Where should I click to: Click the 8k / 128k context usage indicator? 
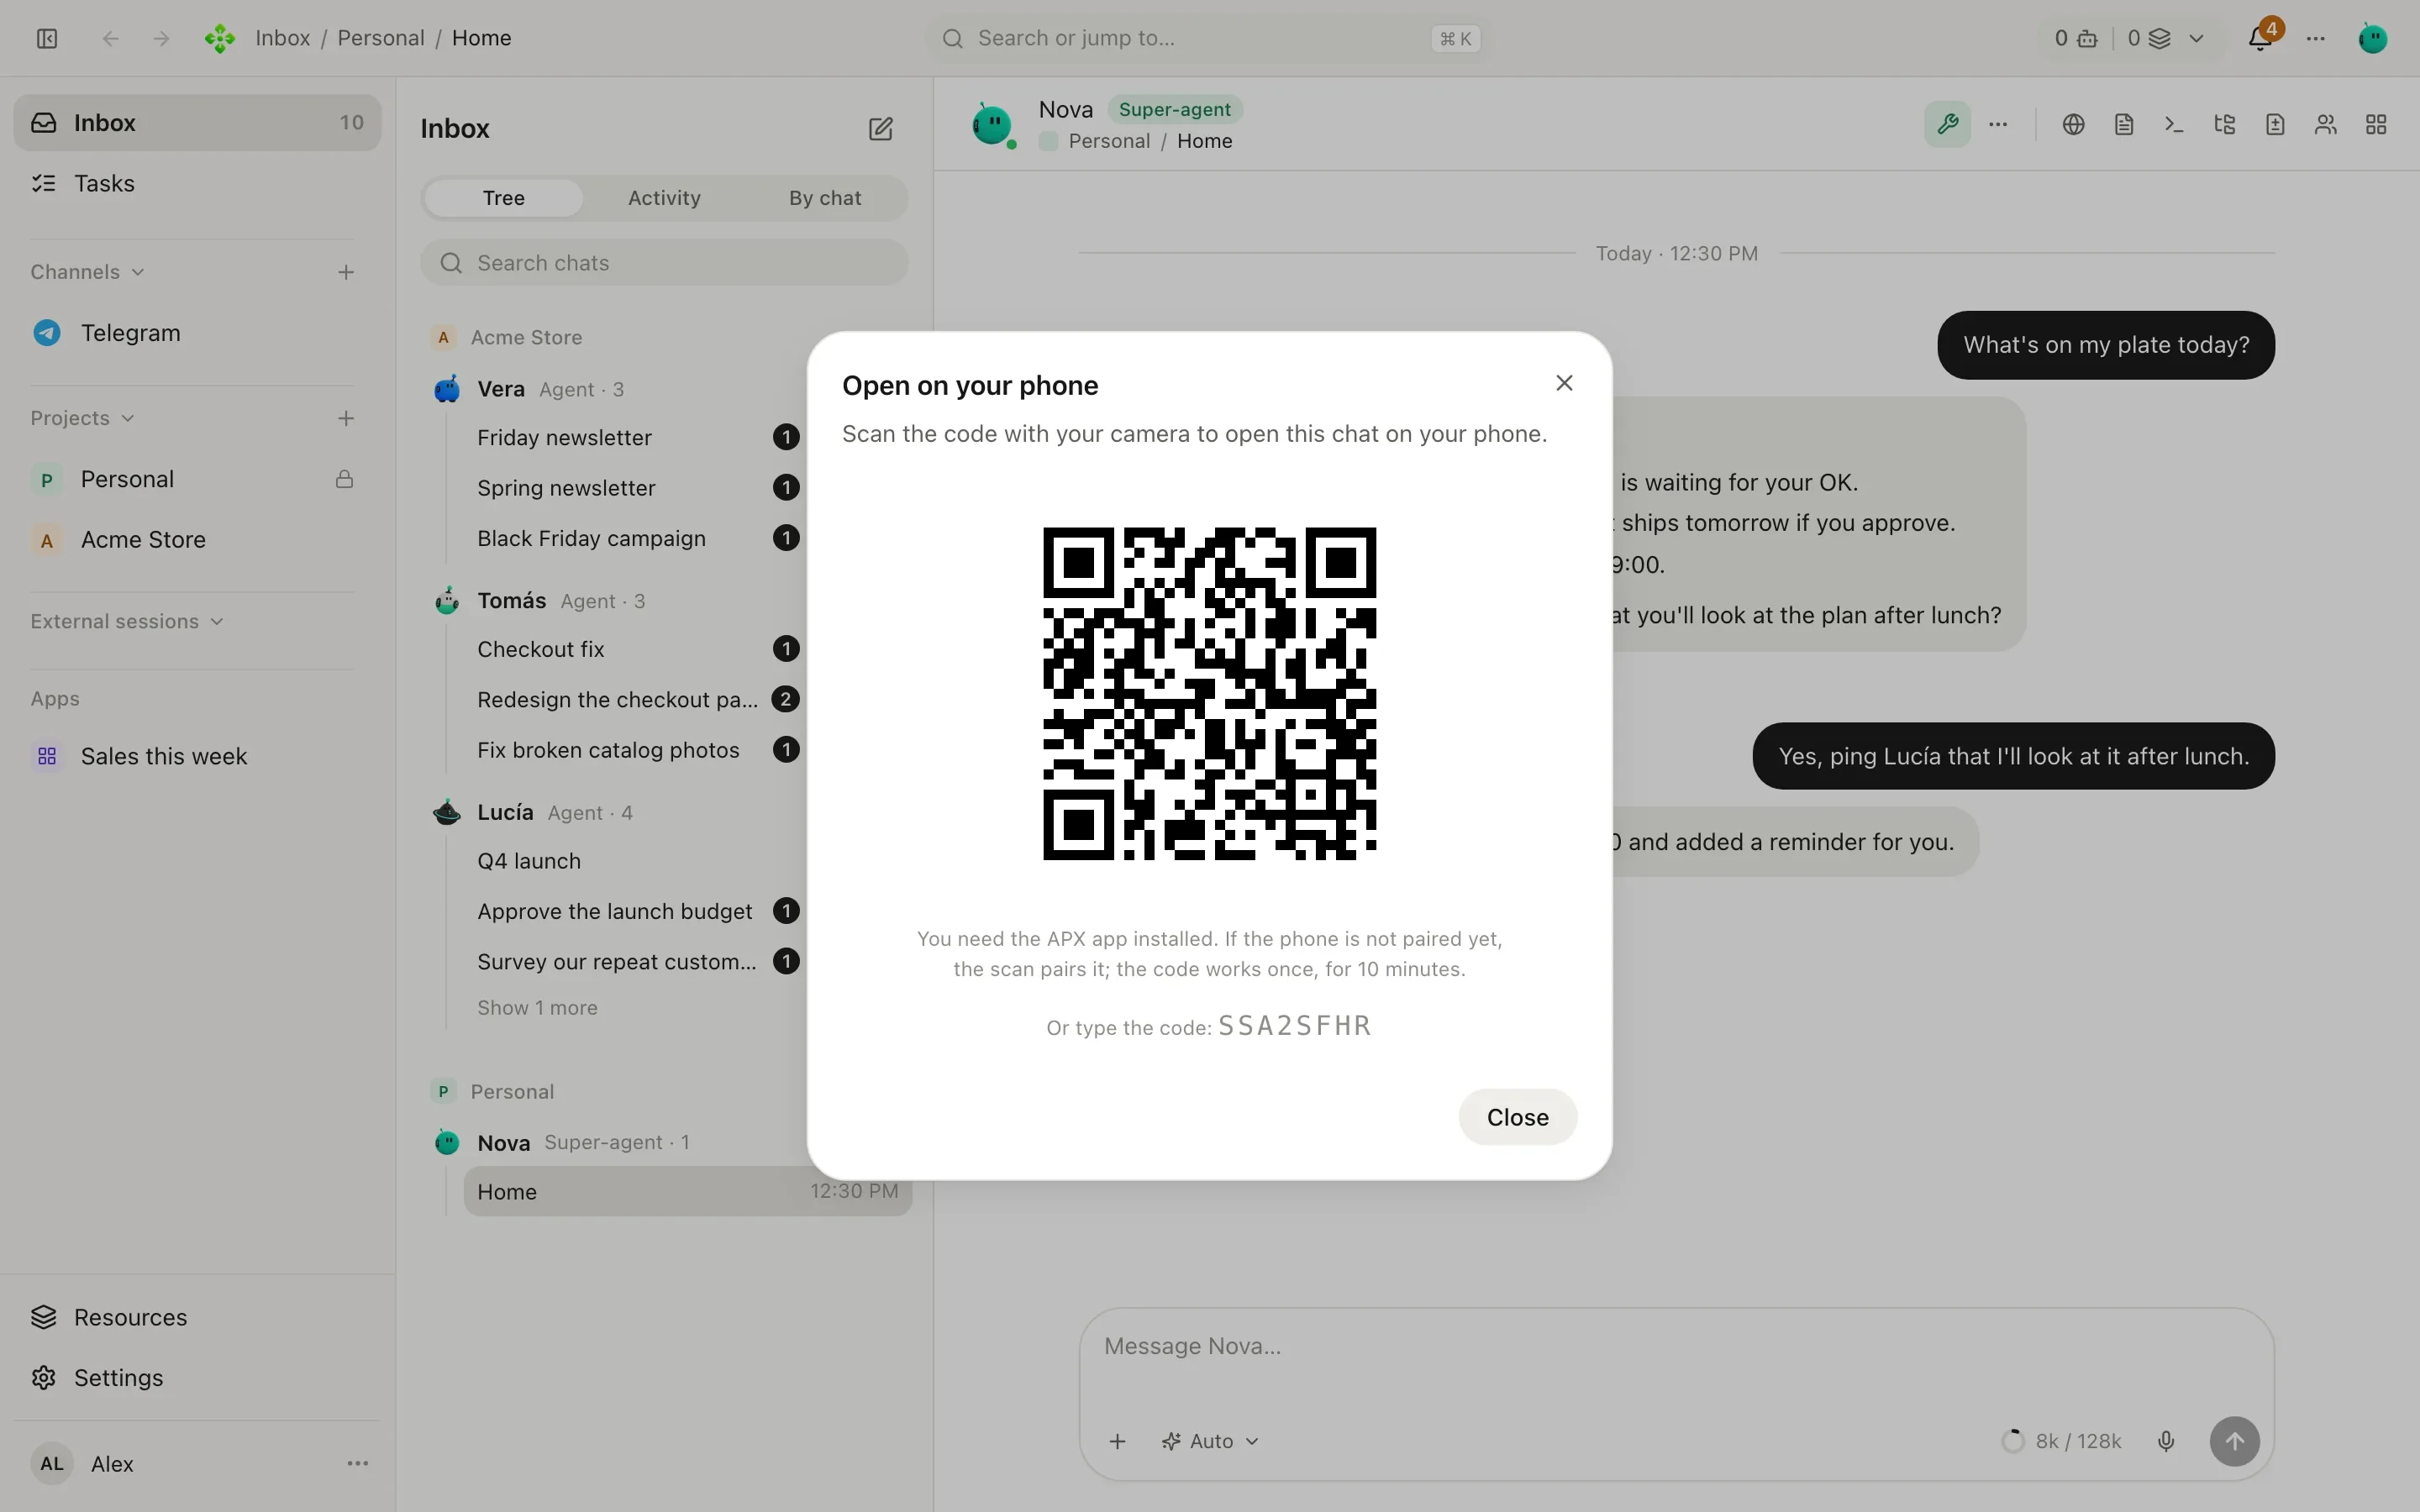2061,1441
